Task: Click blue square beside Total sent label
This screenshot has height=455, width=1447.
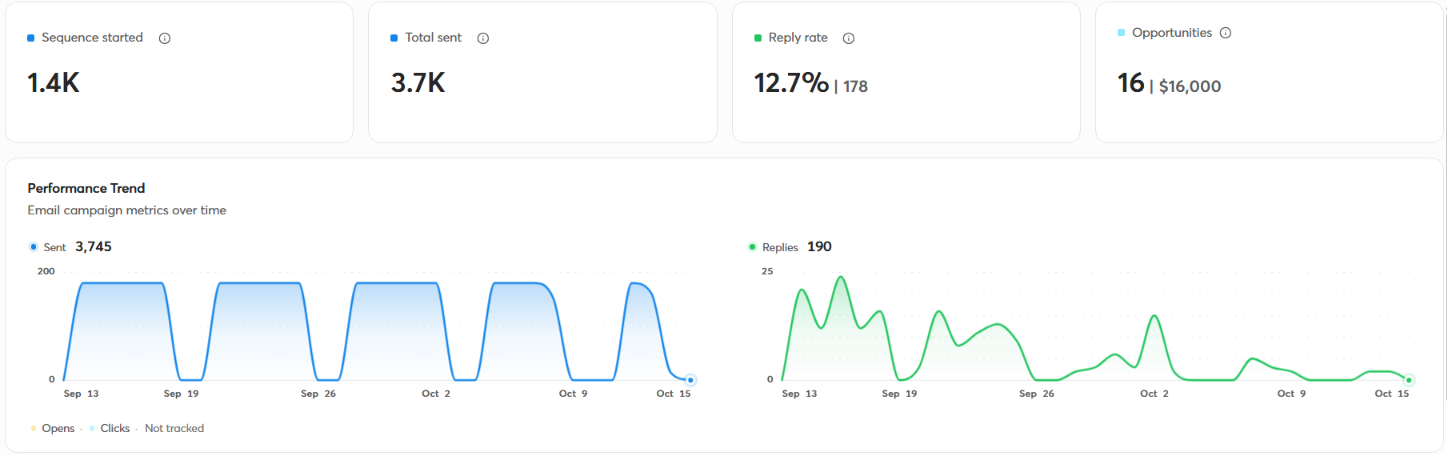Action: (394, 38)
